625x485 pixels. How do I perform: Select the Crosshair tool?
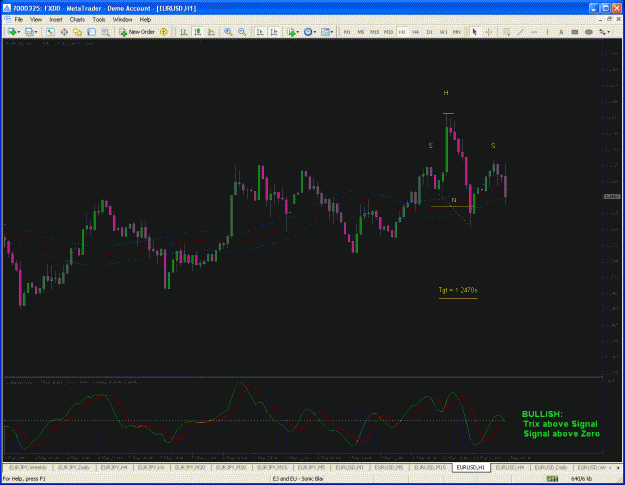489,32
